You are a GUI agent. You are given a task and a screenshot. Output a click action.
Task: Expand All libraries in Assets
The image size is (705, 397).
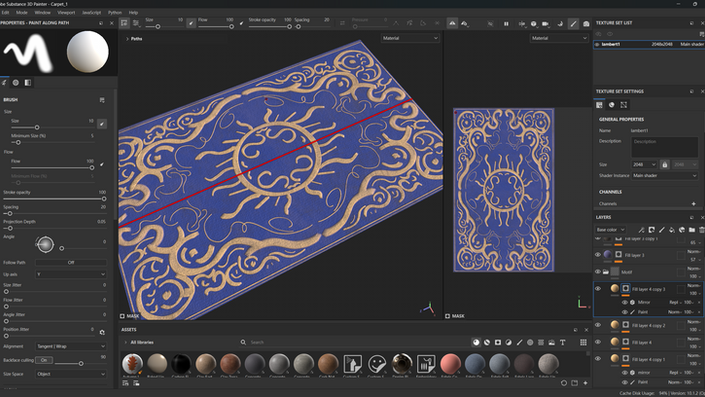(x=126, y=343)
